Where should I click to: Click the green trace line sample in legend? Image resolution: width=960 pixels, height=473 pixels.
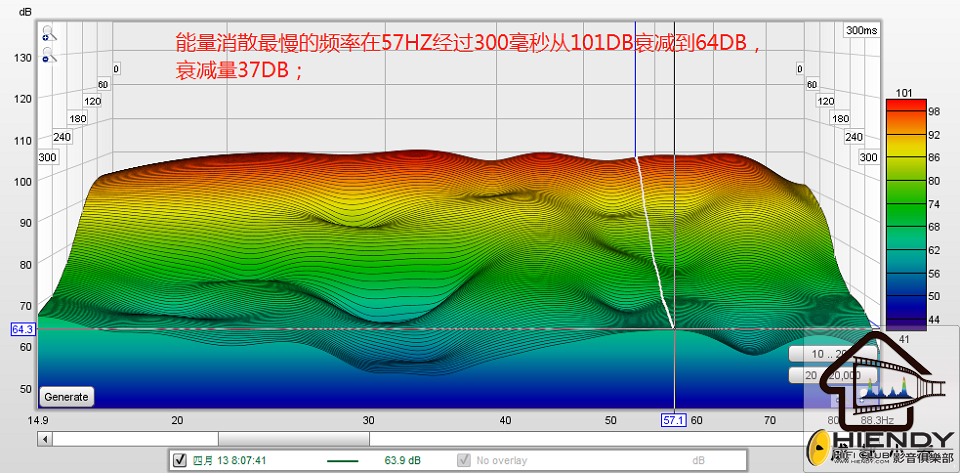(342, 460)
